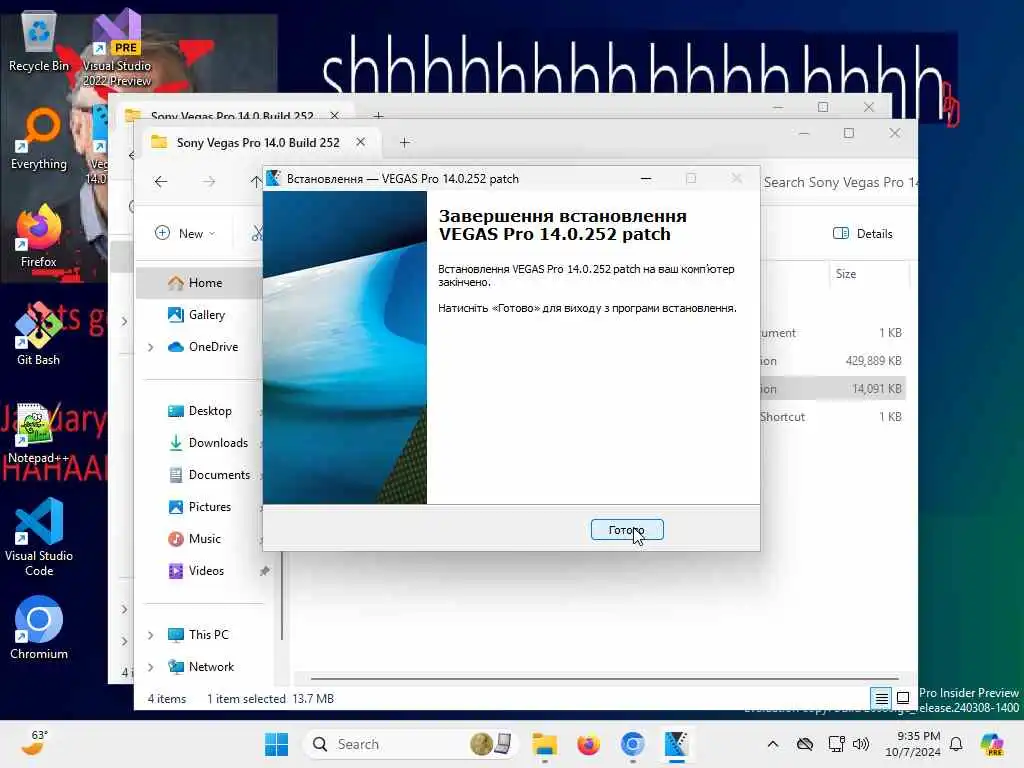Switch to large thumbnails view icon

tap(903, 699)
